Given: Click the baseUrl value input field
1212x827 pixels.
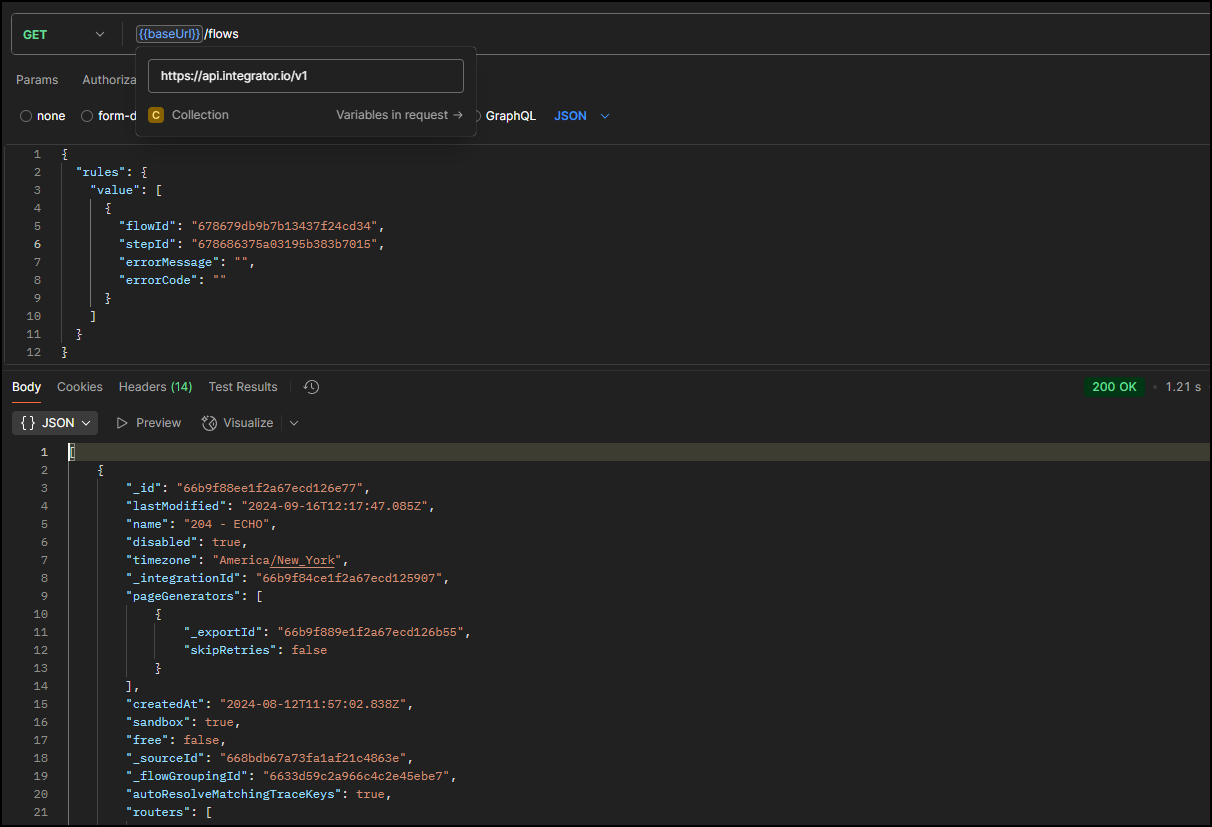Looking at the screenshot, I should pos(305,76).
